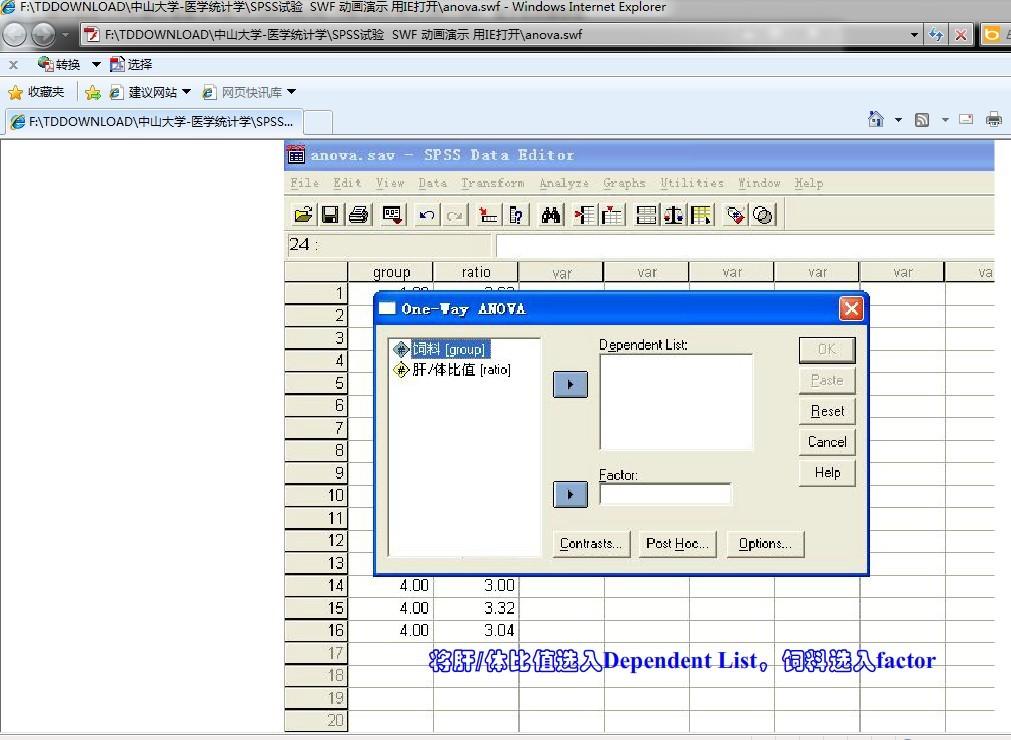The height and width of the screenshot is (740, 1011).
Task: Click the 收藏夹 favorites button
Action: [x=36, y=92]
